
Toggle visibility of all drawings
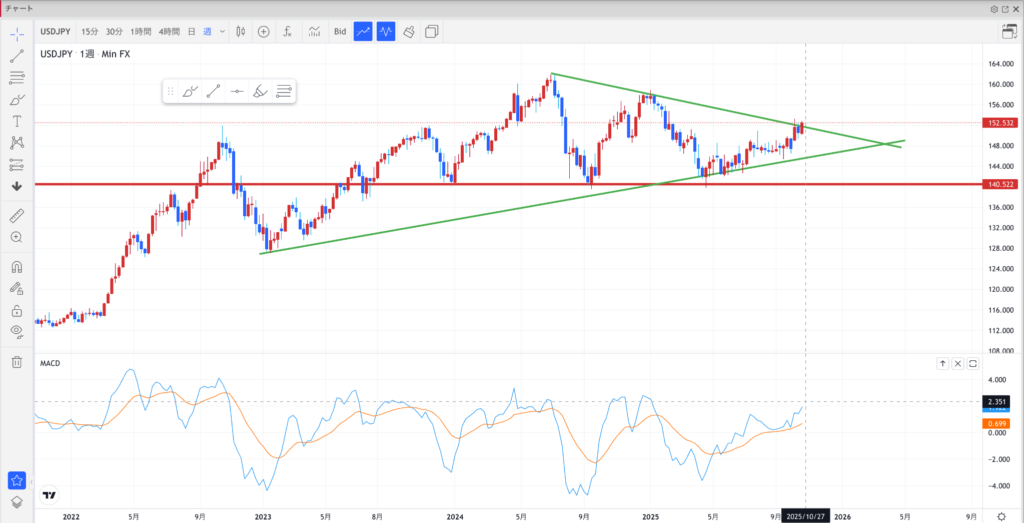(17, 331)
